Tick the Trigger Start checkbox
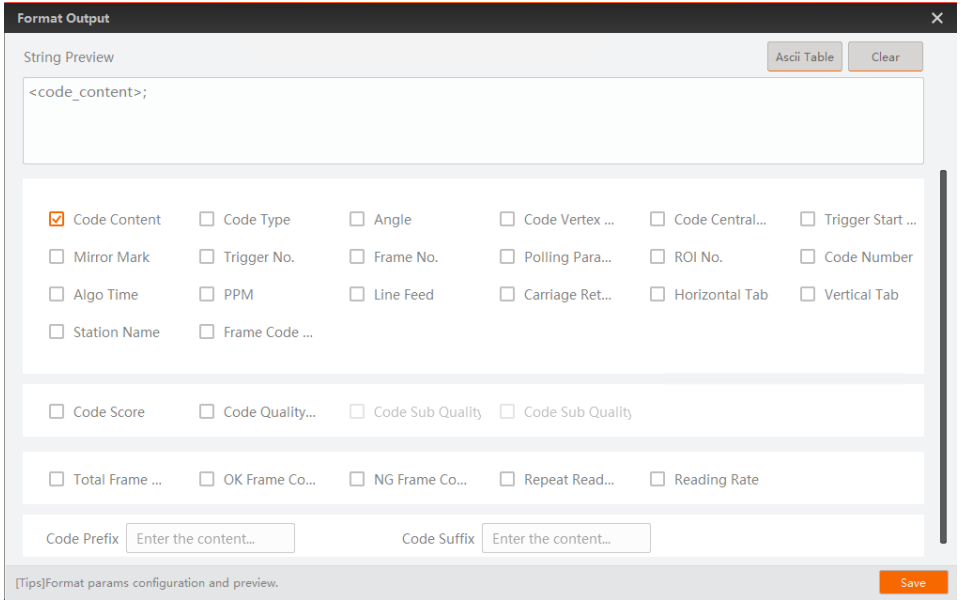 pyautogui.click(x=808, y=219)
